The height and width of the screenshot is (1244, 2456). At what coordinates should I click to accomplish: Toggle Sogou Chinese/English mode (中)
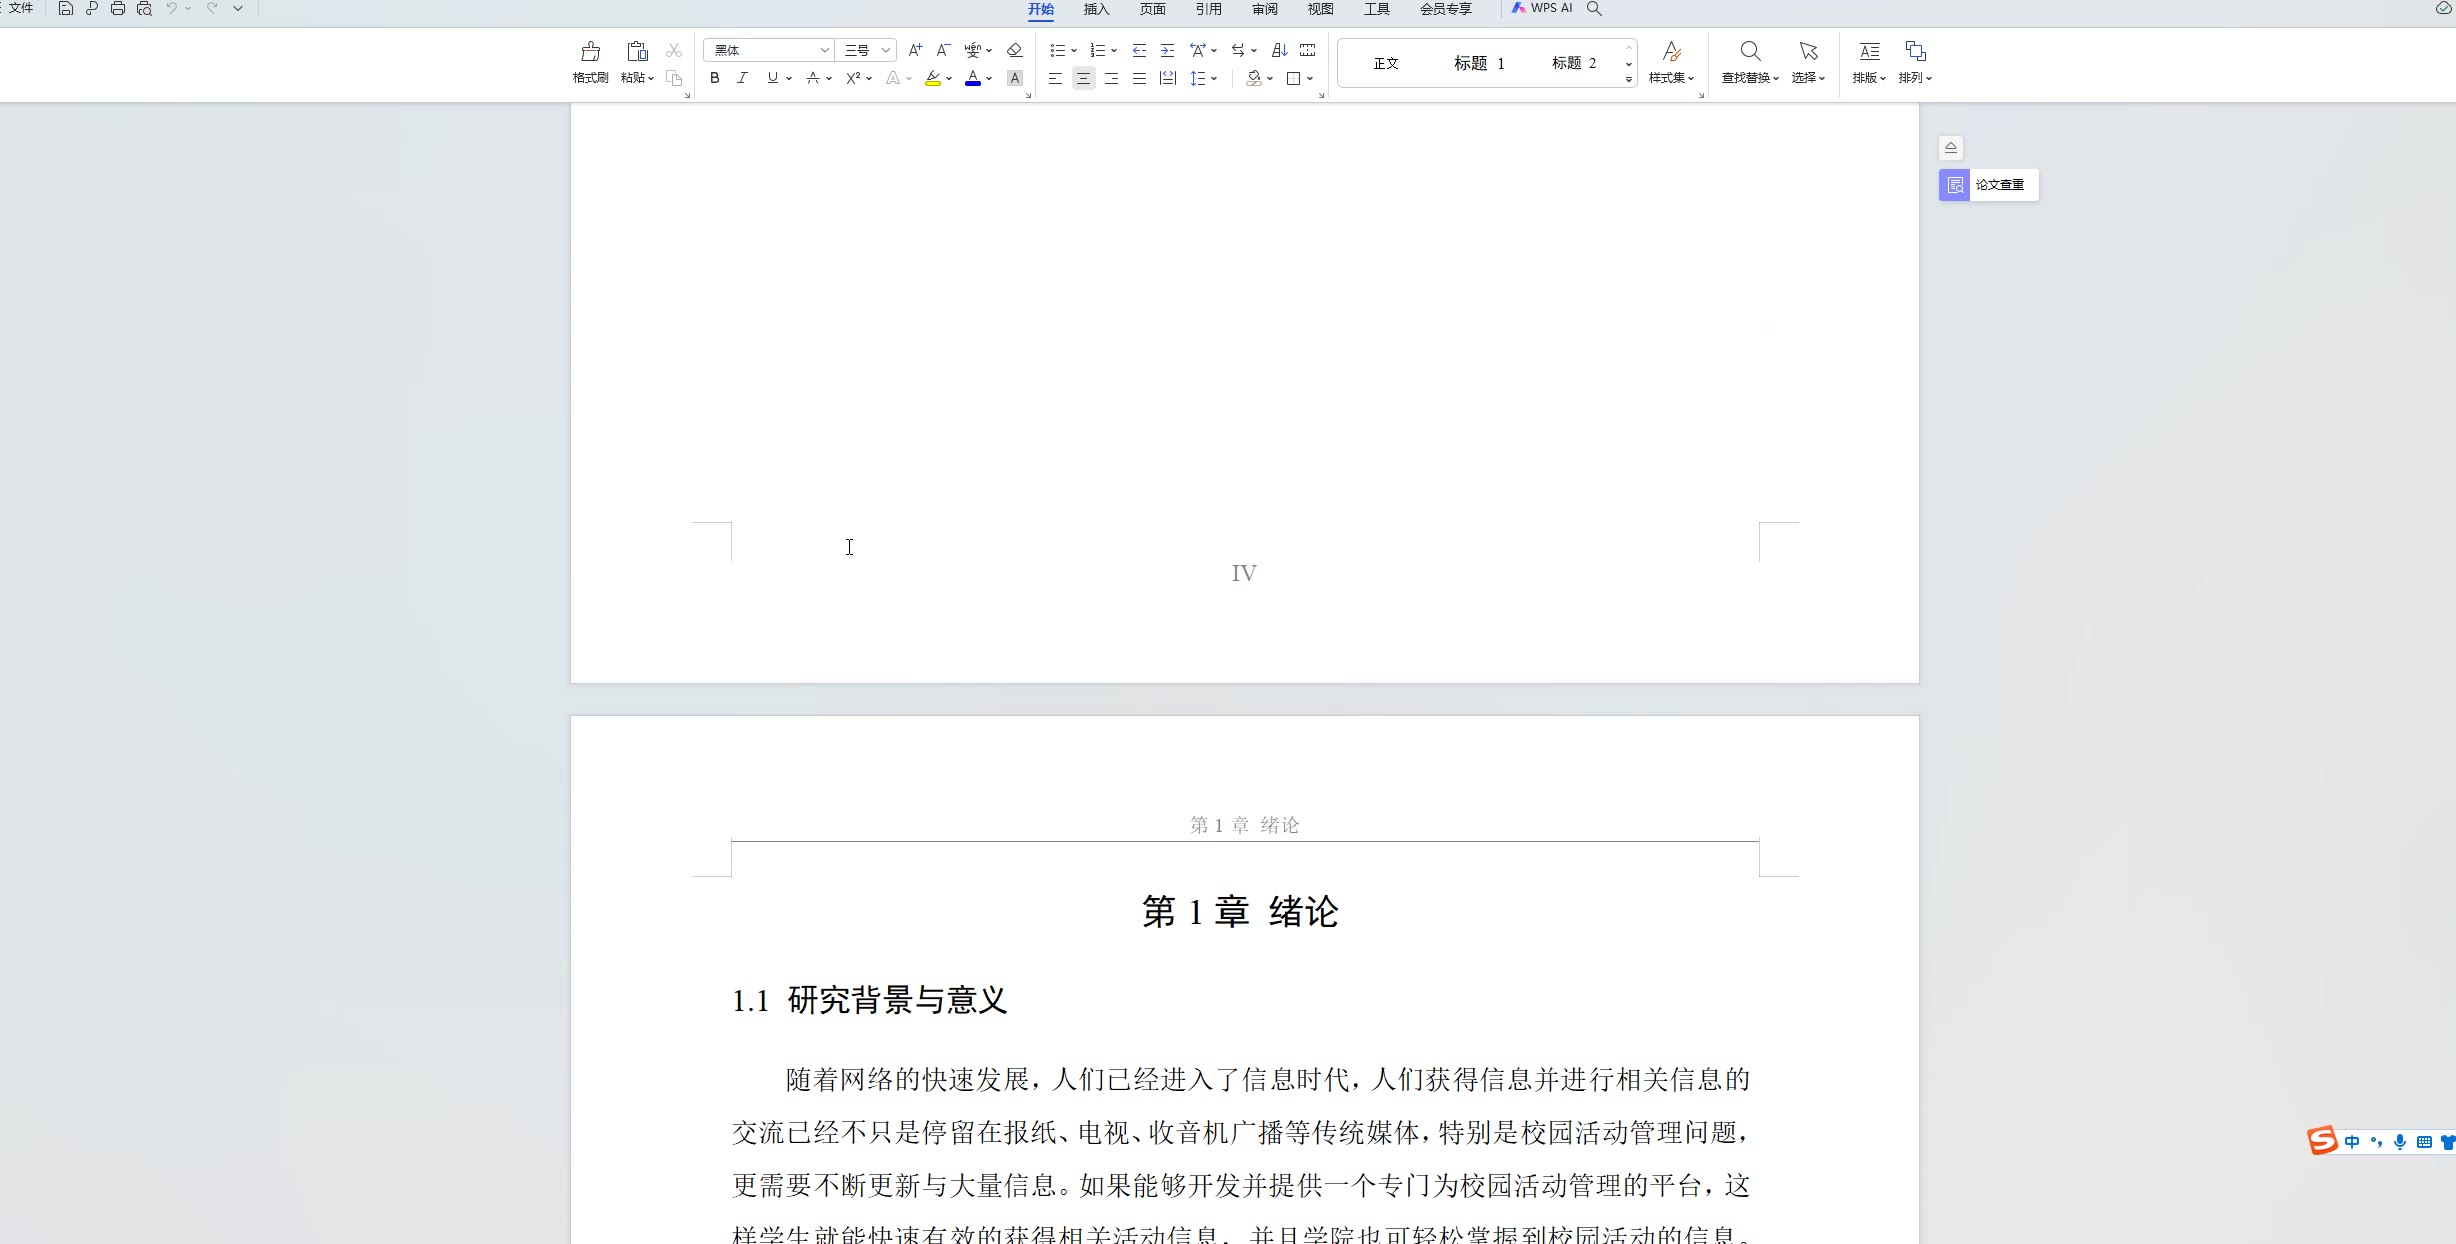click(2352, 1142)
